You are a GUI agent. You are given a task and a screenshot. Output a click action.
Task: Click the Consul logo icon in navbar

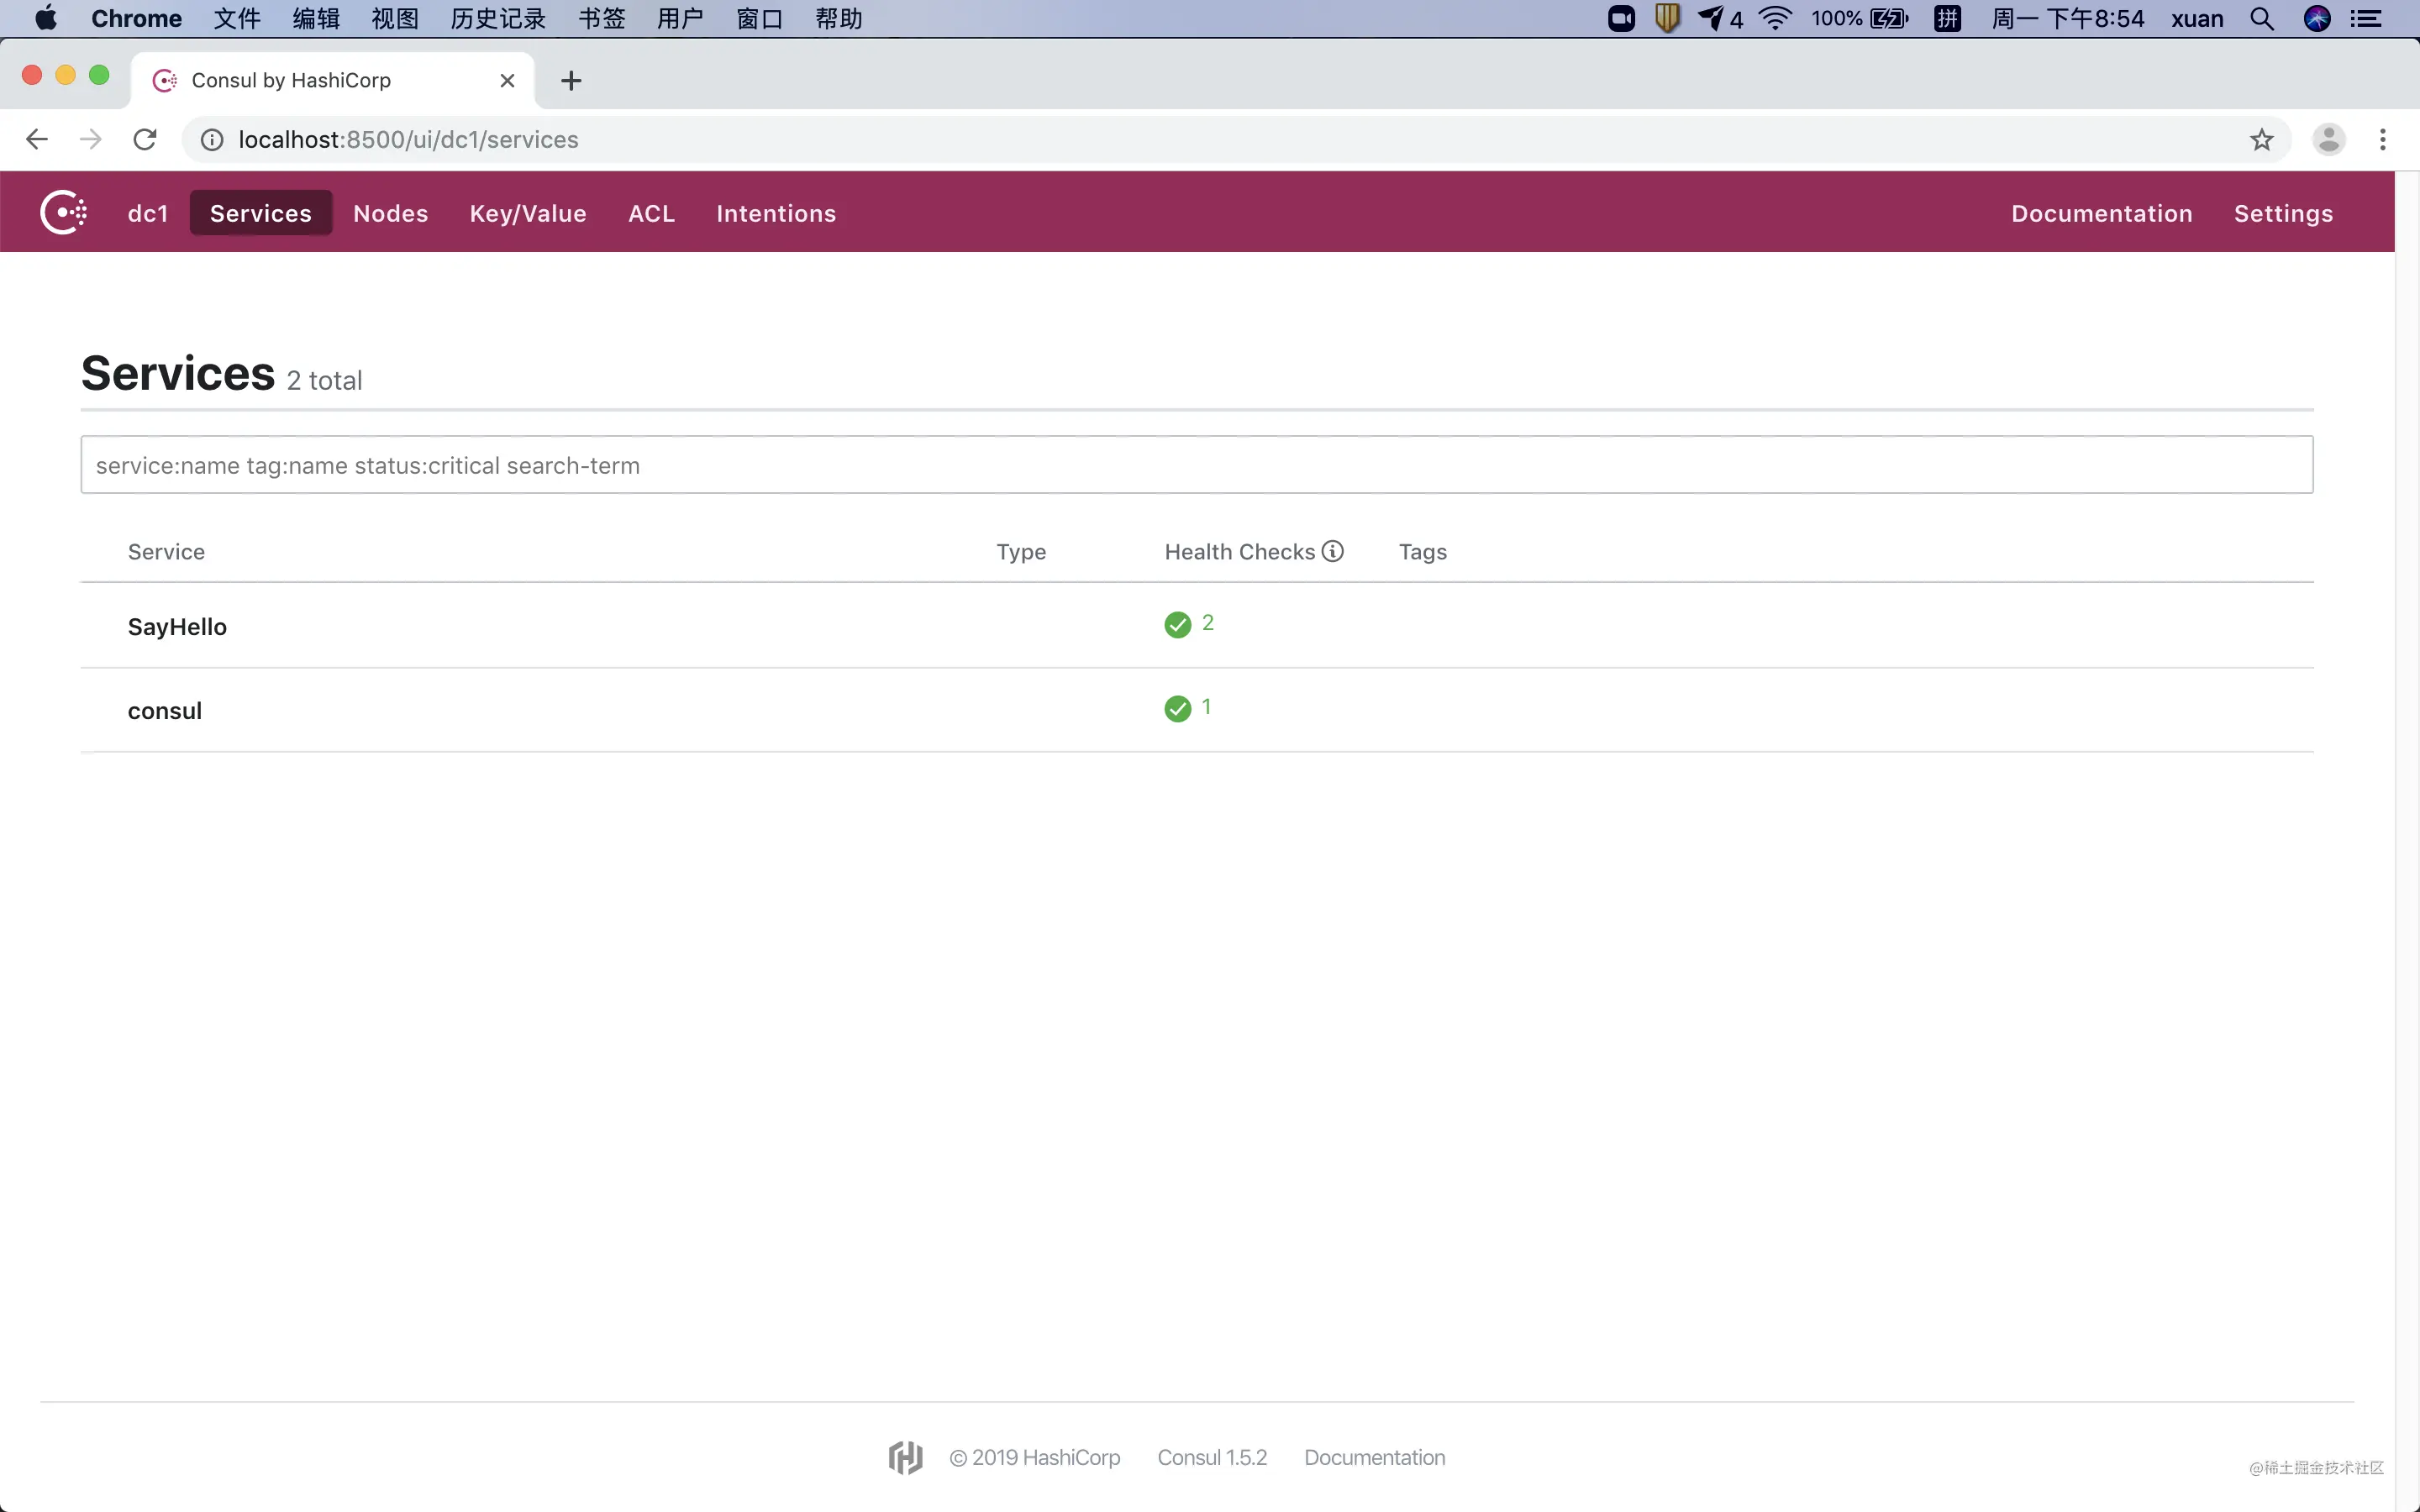point(64,213)
